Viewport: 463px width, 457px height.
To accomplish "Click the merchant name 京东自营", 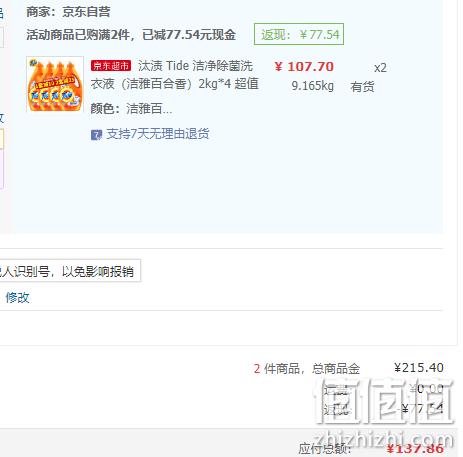I will [x=86, y=12].
